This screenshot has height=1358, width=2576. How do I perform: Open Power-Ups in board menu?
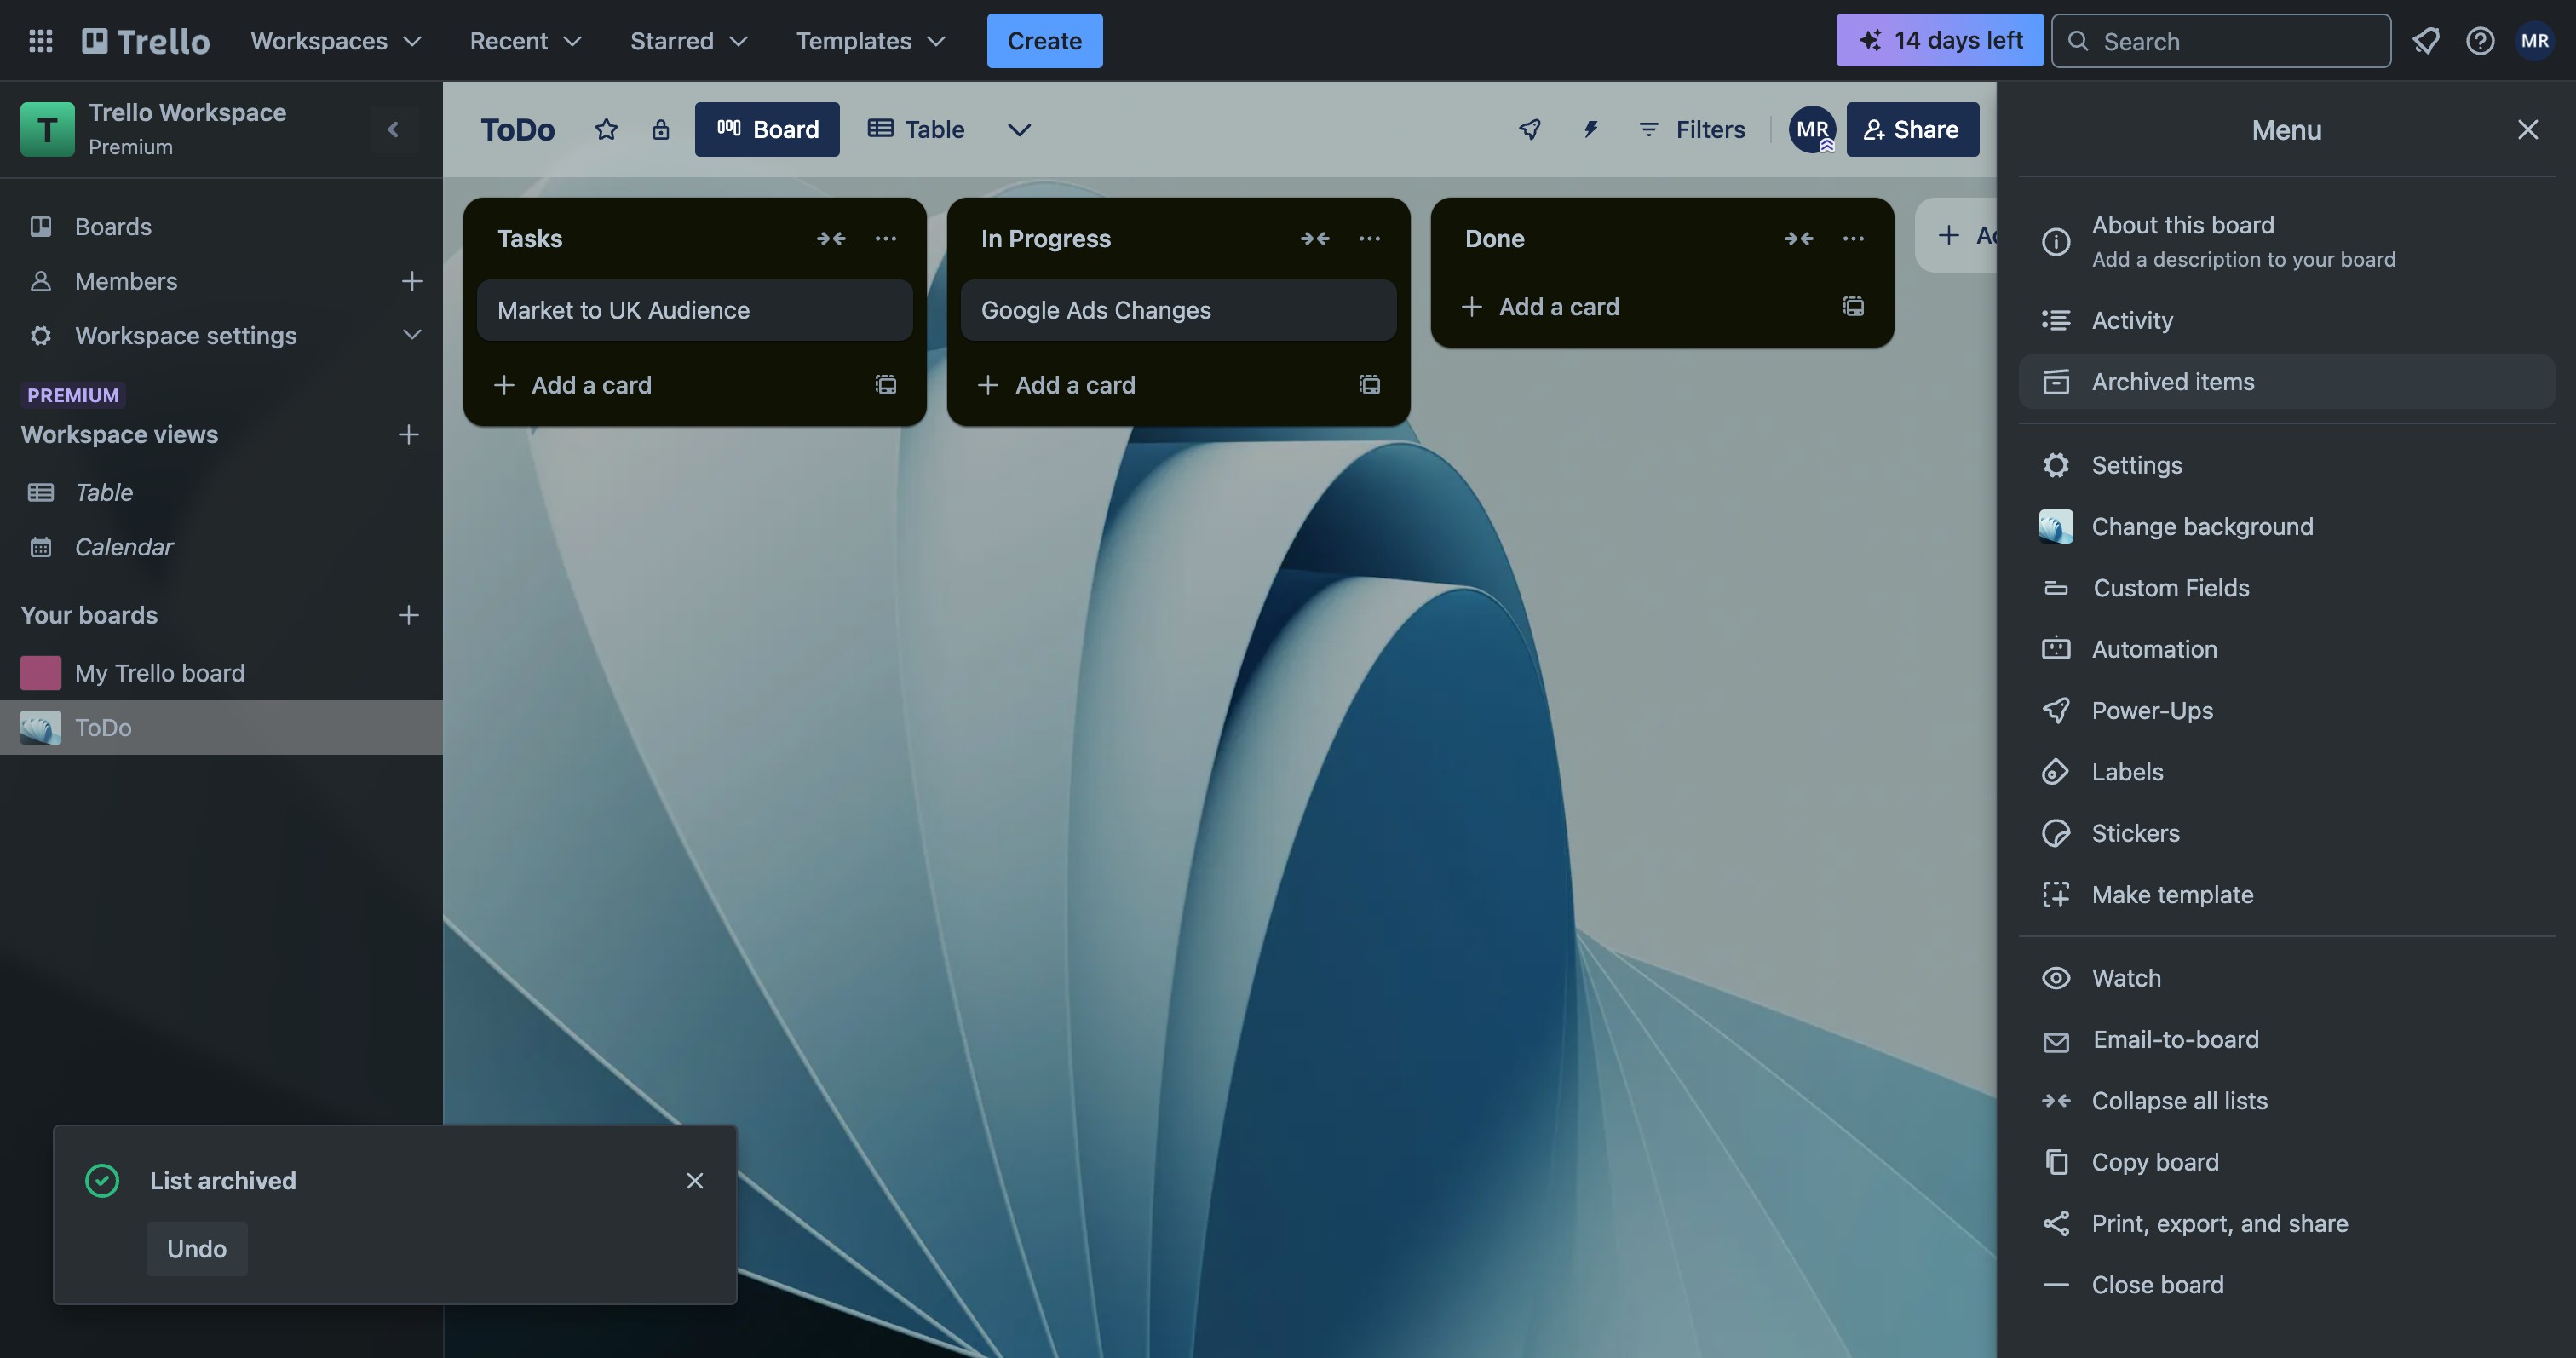pos(2286,711)
